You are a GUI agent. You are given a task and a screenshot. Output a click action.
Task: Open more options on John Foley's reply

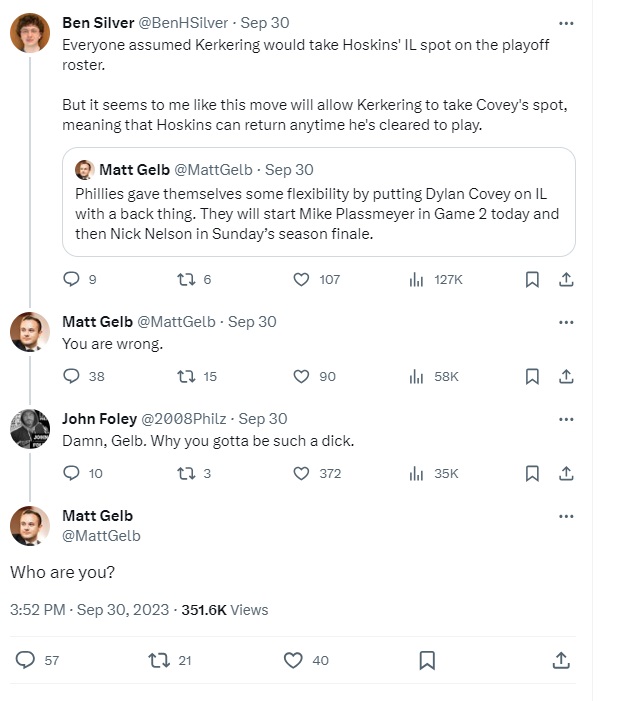[566, 419]
